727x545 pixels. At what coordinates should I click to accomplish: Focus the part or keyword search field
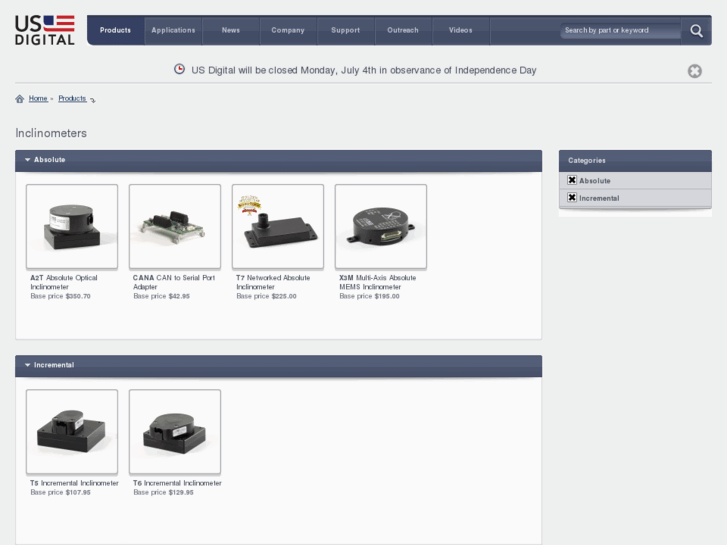click(620, 31)
